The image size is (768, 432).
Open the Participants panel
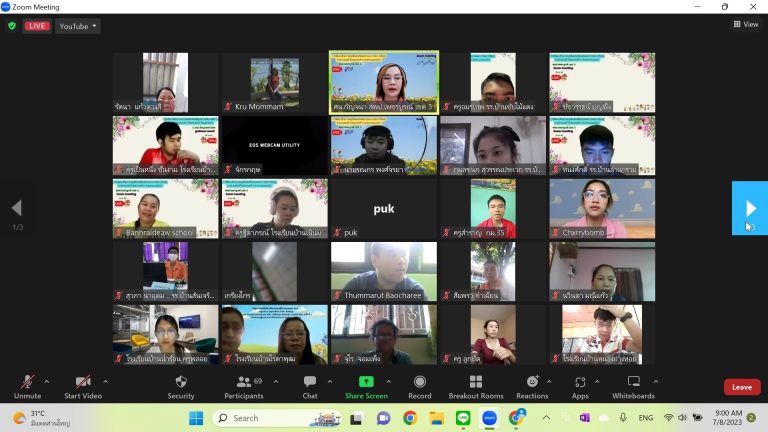click(243, 385)
